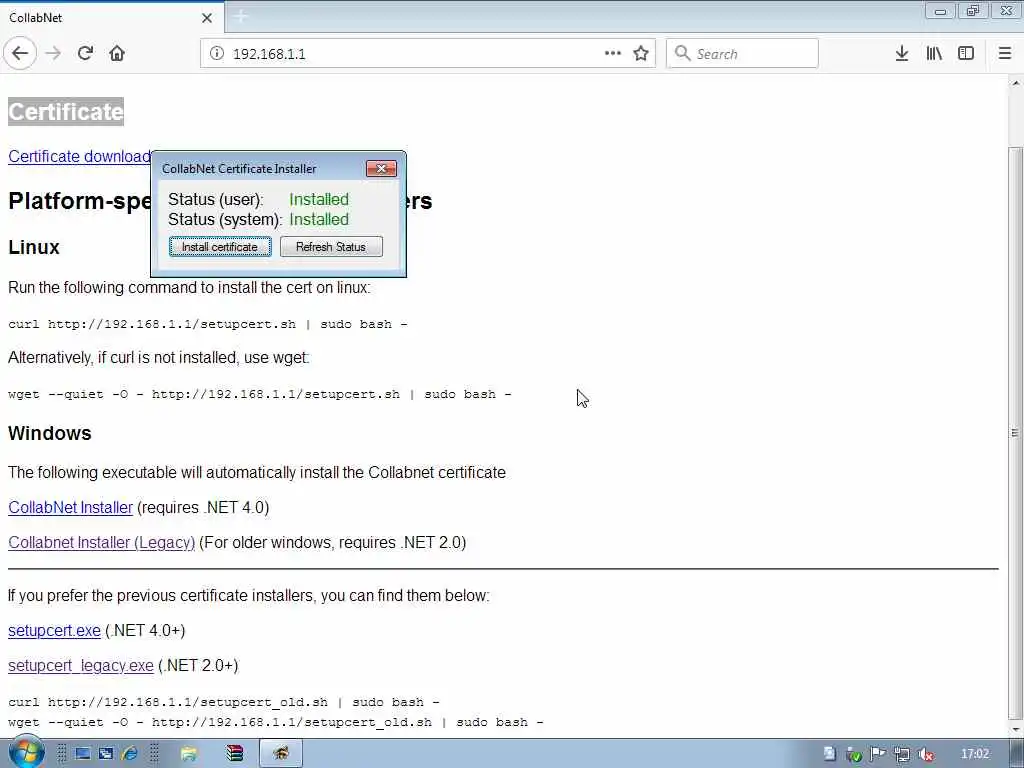The width and height of the screenshot is (1024, 768).
Task: Click the curl setupcert.sh command line
Action: pyautogui.click(x=208, y=324)
